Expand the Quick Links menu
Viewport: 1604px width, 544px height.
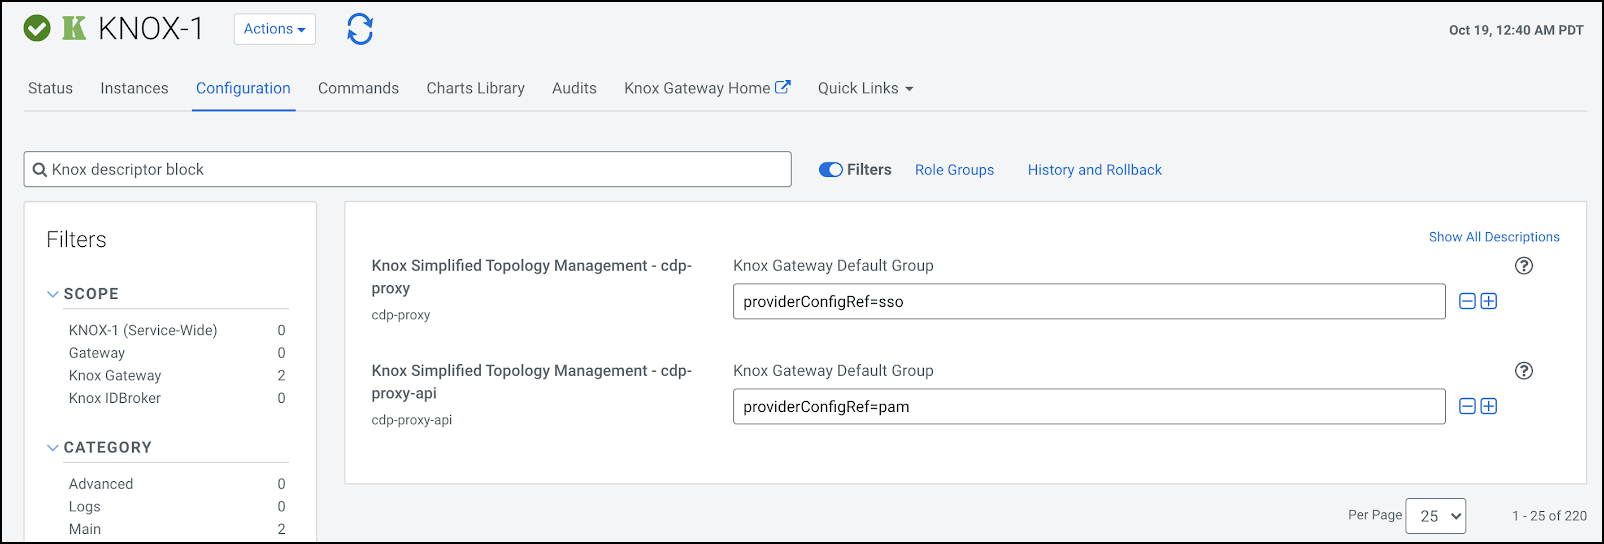865,88
